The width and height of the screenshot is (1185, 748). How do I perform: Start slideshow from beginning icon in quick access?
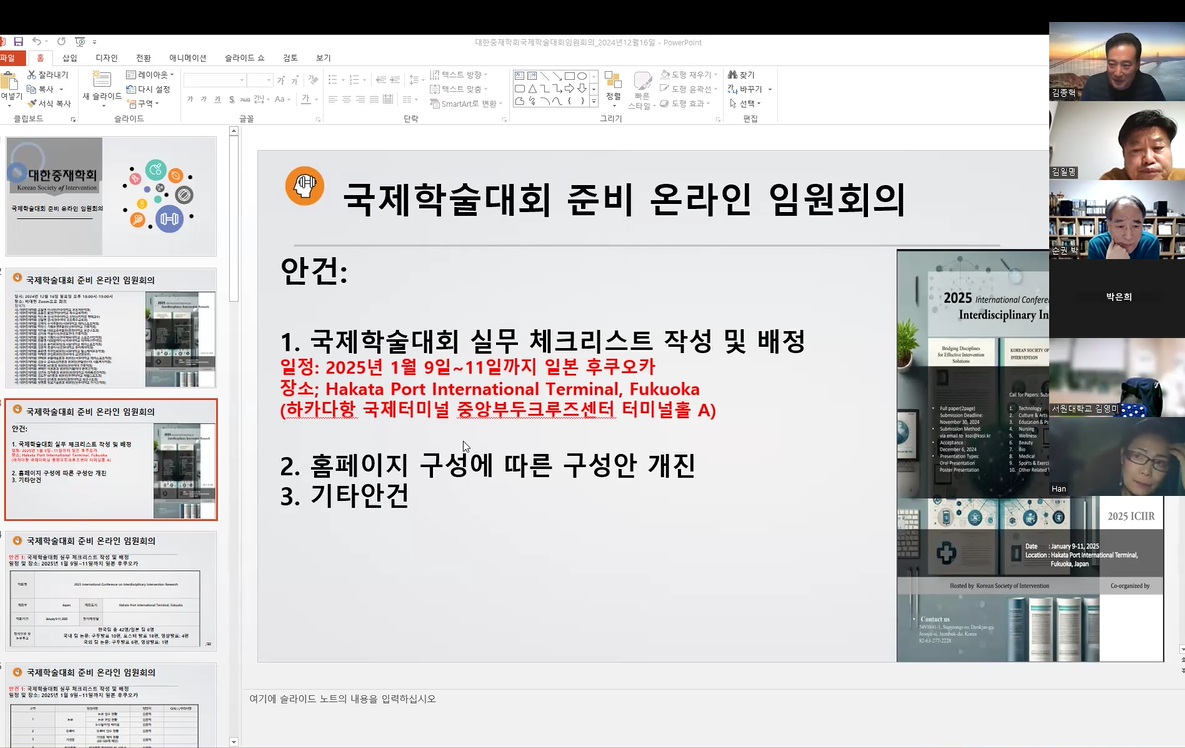pos(79,42)
